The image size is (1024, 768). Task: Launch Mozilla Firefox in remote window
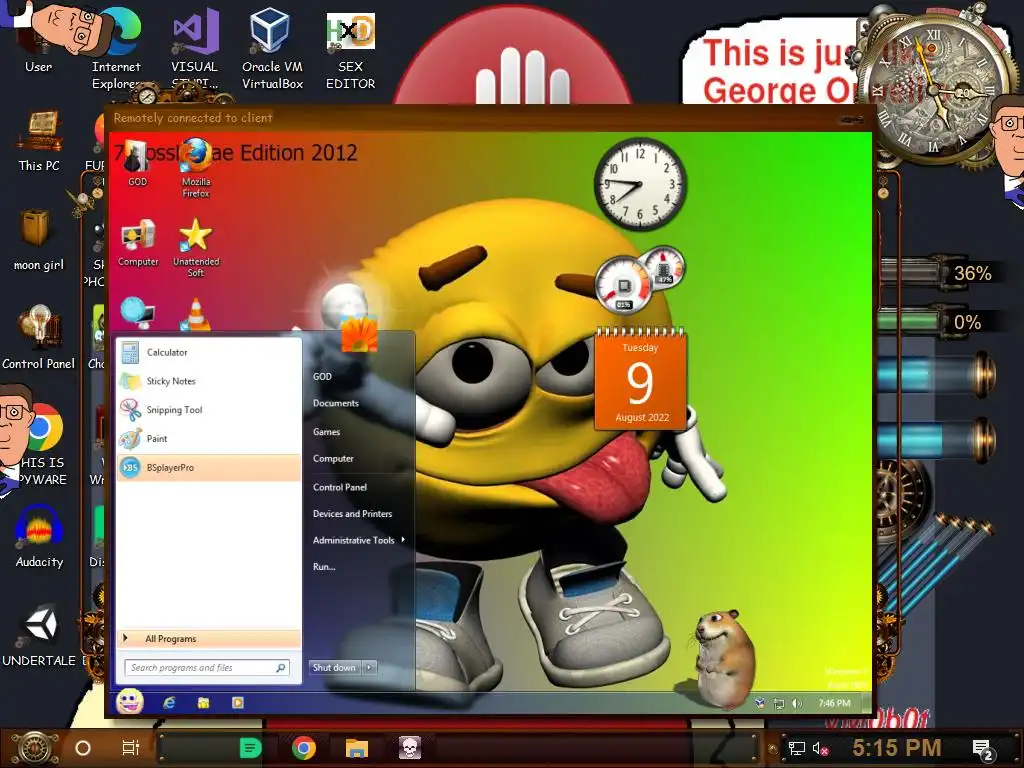tap(195, 168)
